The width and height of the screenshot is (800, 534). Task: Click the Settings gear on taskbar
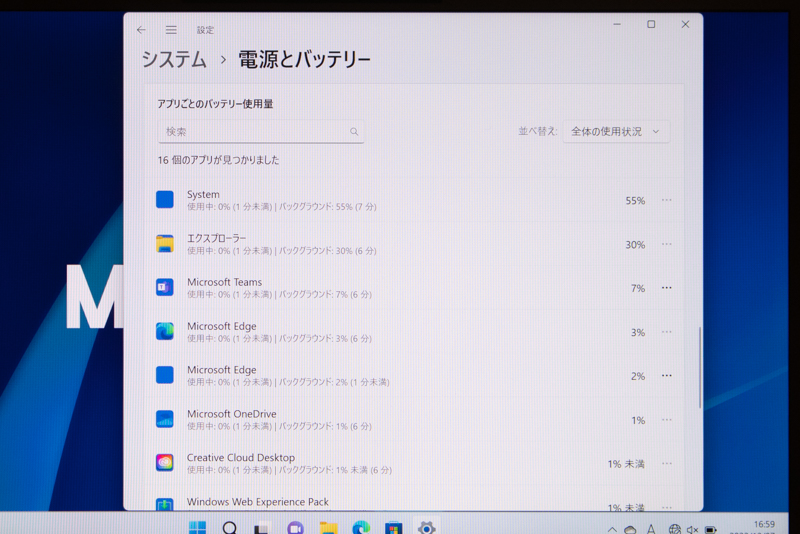427,528
